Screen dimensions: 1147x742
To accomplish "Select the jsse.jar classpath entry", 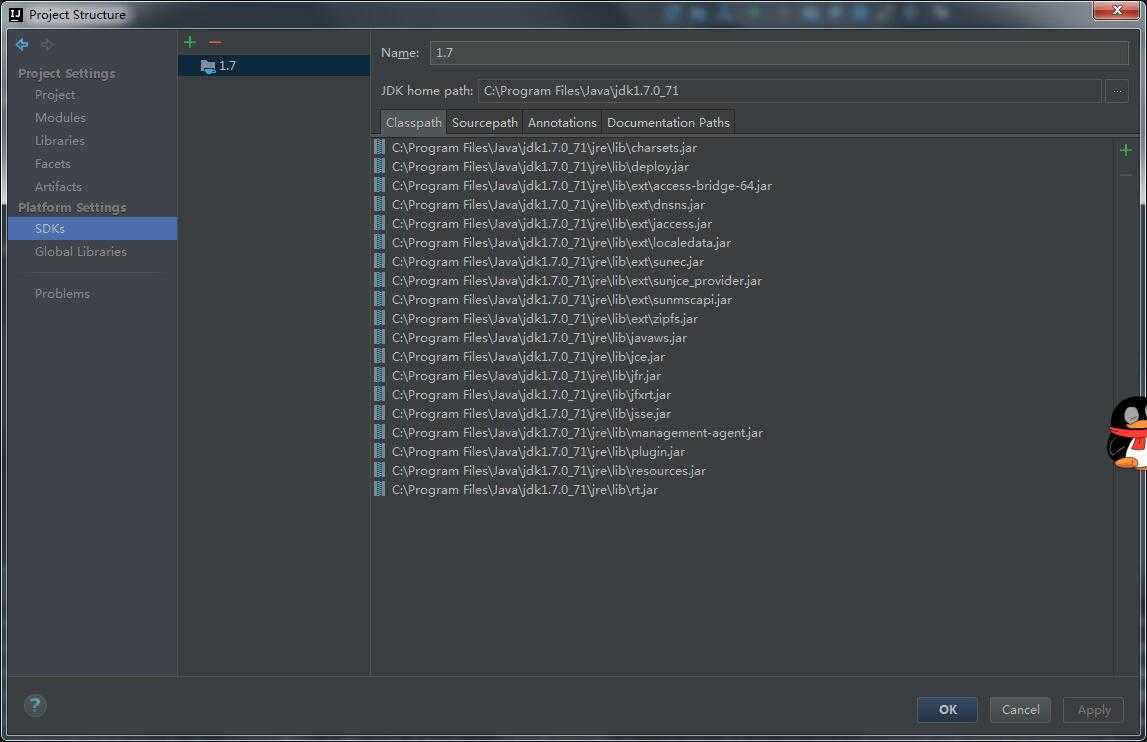I will pyautogui.click(x=531, y=414).
